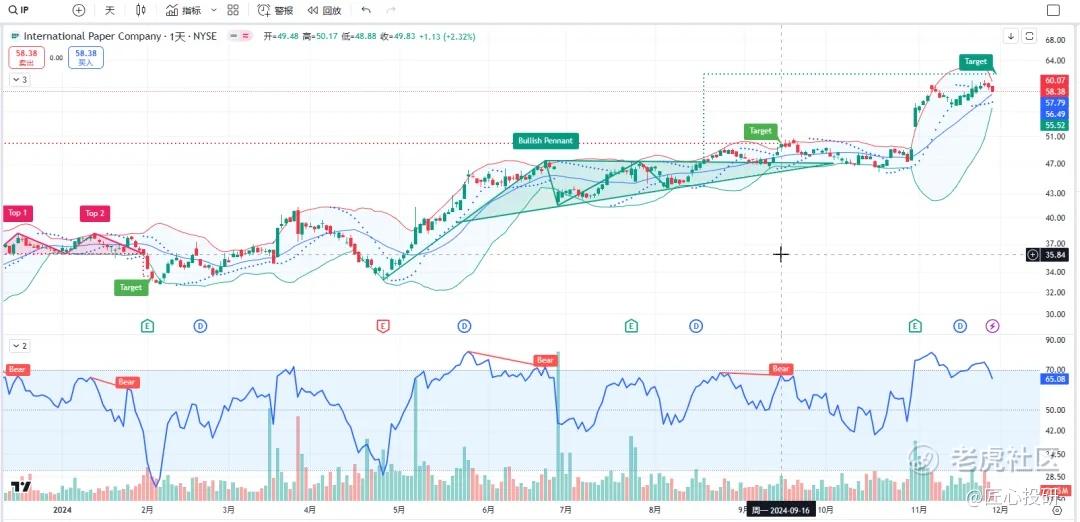Click the 高=50.17 high value
The image size is (1080, 522).
coord(320,36)
